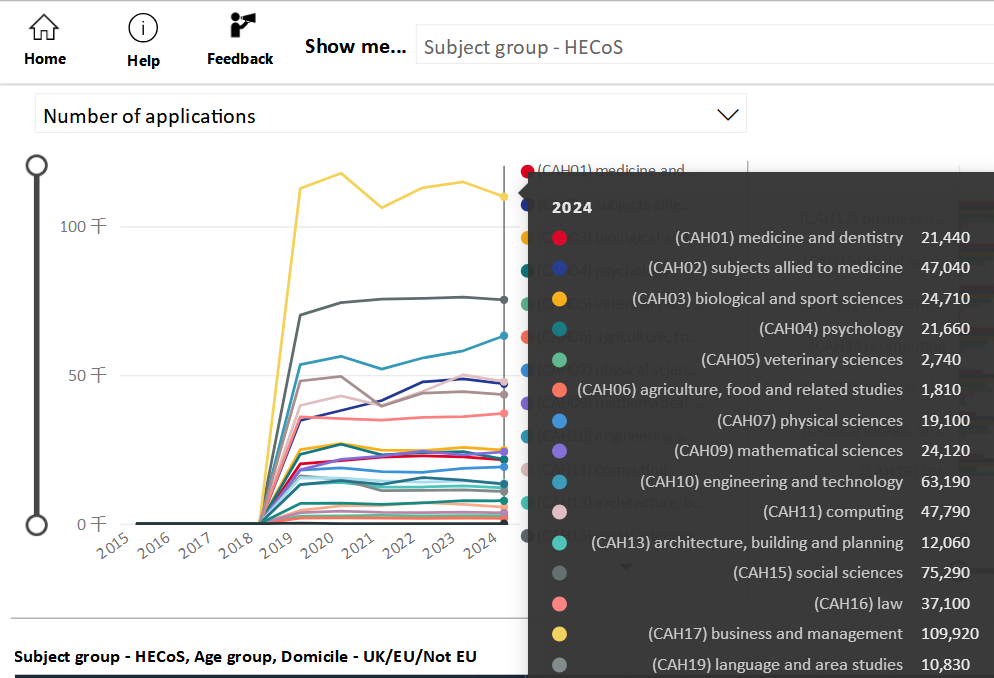Click the 2019 label on the x-axis
The width and height of the screenshot is (994, 678).
276,546
